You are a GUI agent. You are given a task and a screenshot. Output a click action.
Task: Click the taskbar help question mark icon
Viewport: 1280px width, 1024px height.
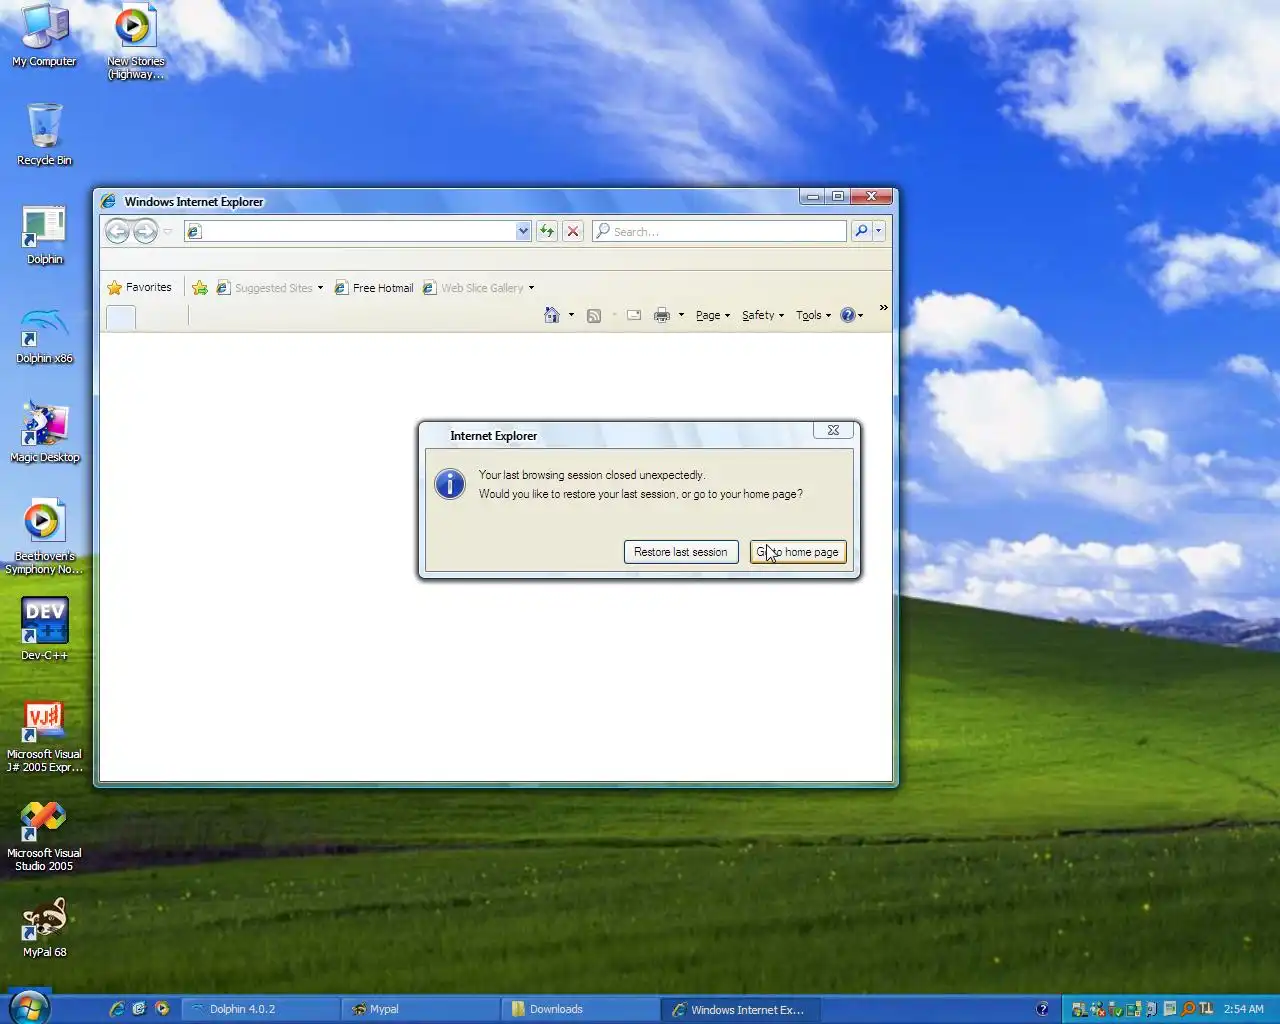pyautogui.click(x=1042, y=1009)
